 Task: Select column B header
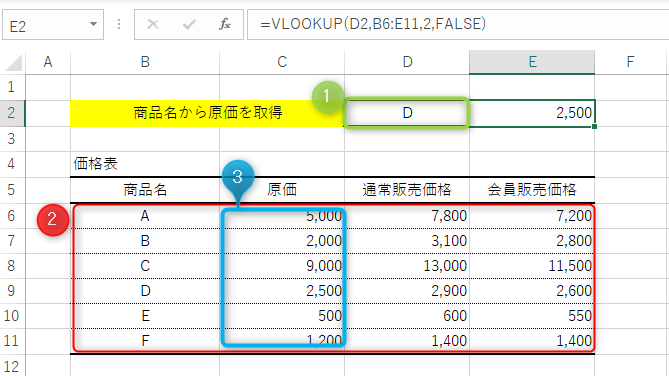[145, 62]
